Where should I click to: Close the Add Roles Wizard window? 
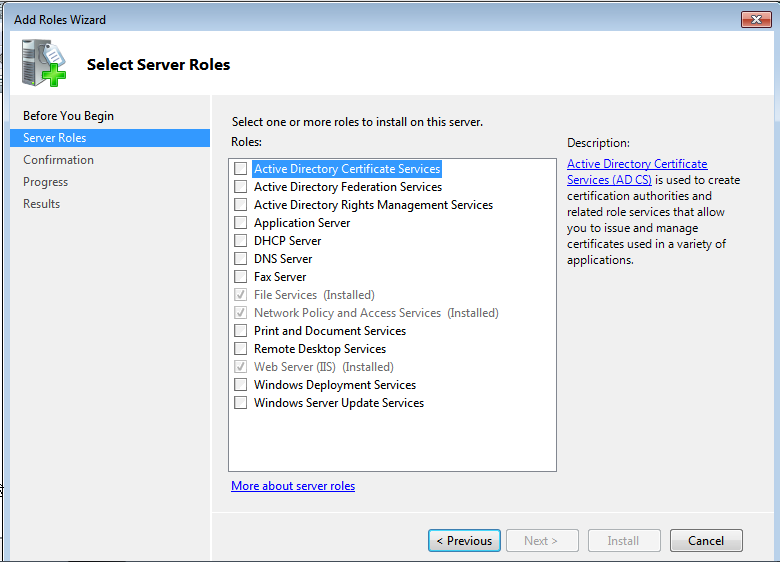click(x=756, y=19)
